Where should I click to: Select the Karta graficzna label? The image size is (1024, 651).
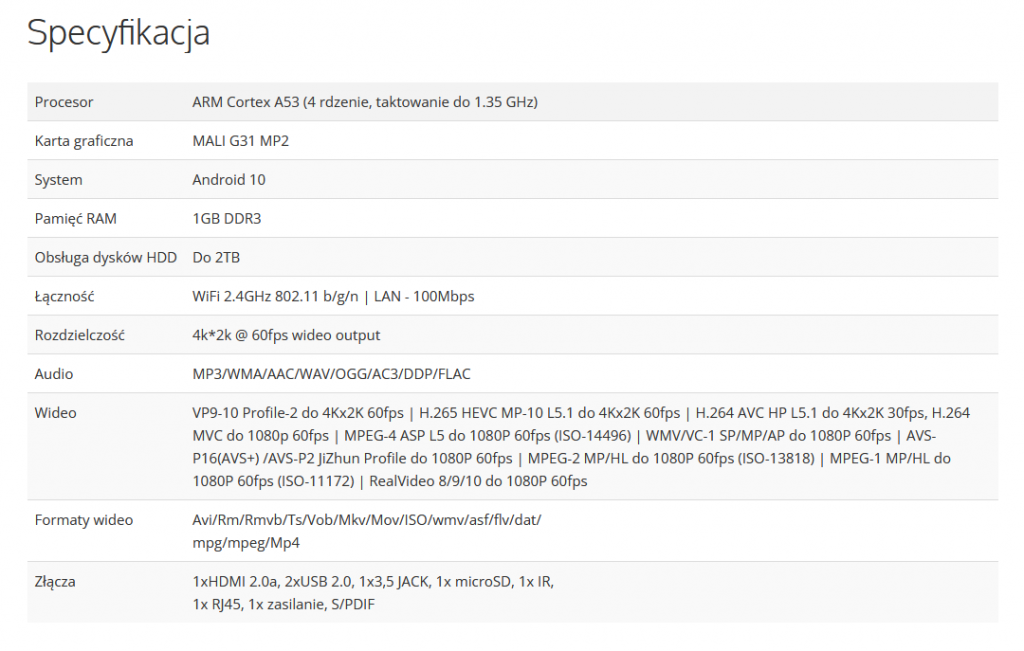[x=84, y=141]
